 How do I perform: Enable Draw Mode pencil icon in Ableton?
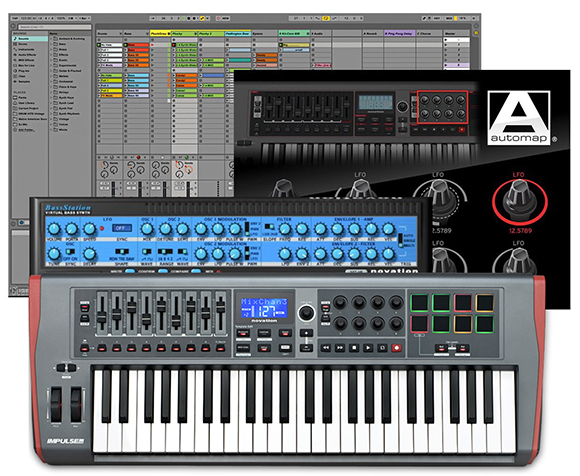tap(424, 18)
